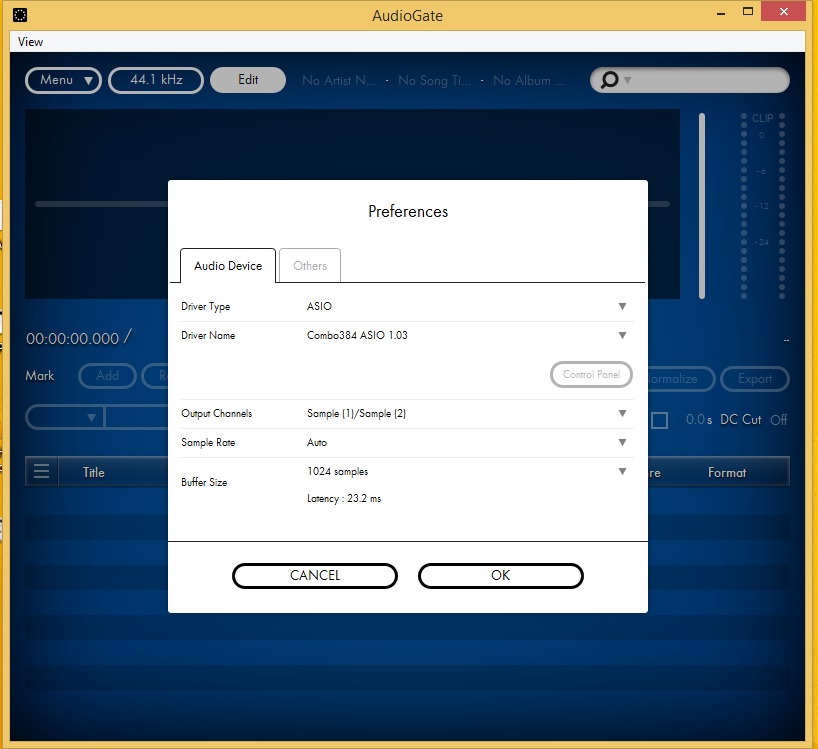Click OK in the Preferences dialog
818x749 pixels.
[500, 576]
